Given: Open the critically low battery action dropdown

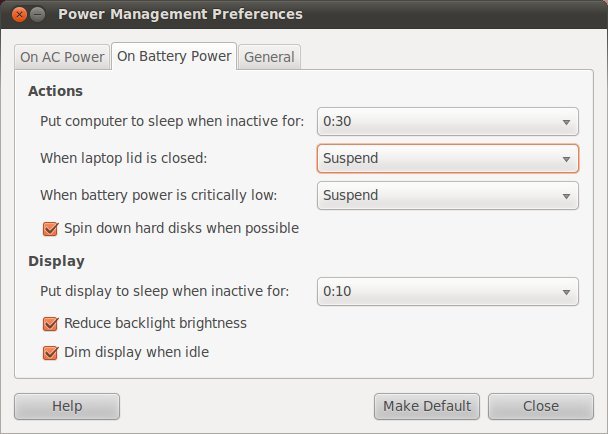Looking at the screenshot, I should click(447, 195).
